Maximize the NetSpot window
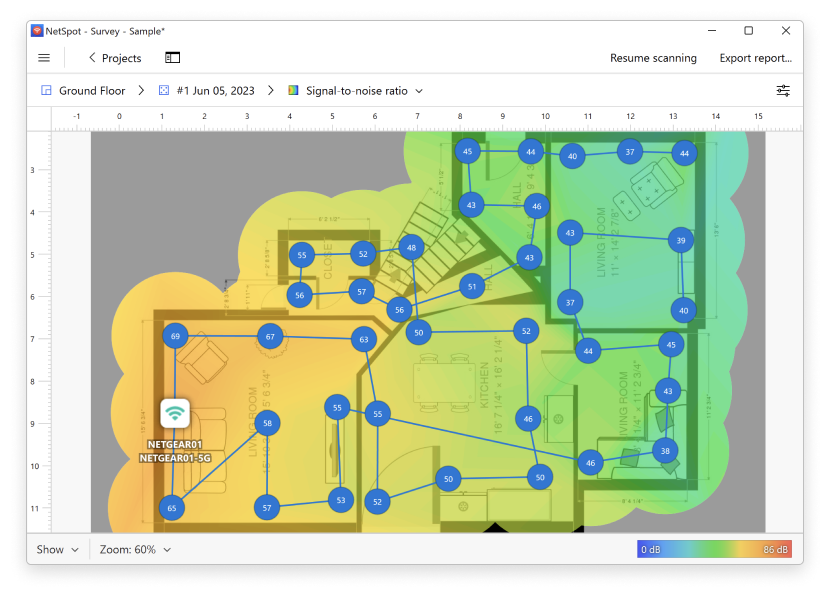The width and height of the screenshot is (830, 597). point(748,31)
